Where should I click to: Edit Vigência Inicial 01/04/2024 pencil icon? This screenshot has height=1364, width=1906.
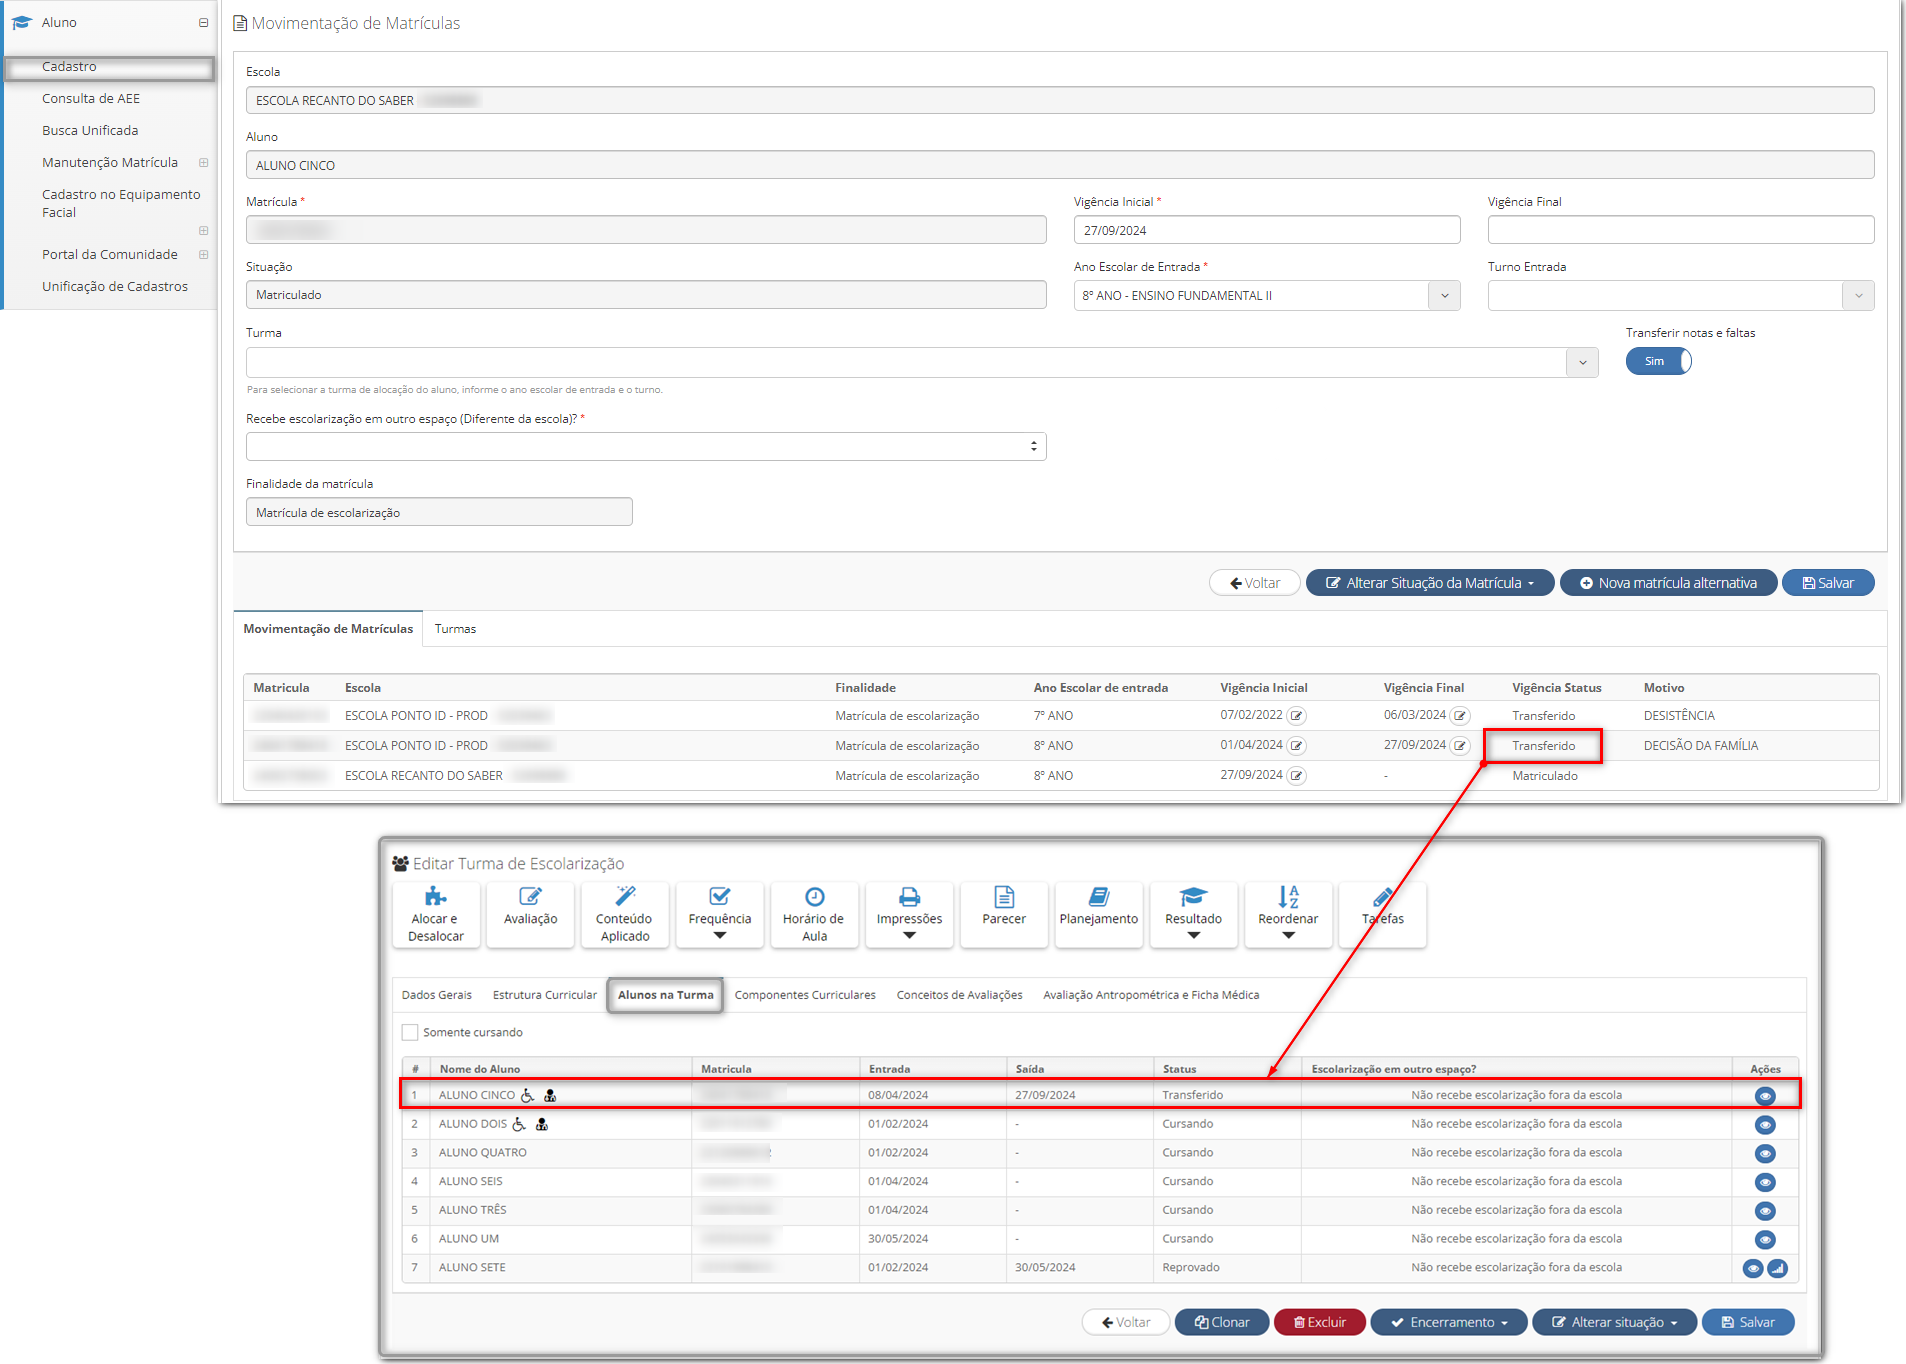point(1296,746)
